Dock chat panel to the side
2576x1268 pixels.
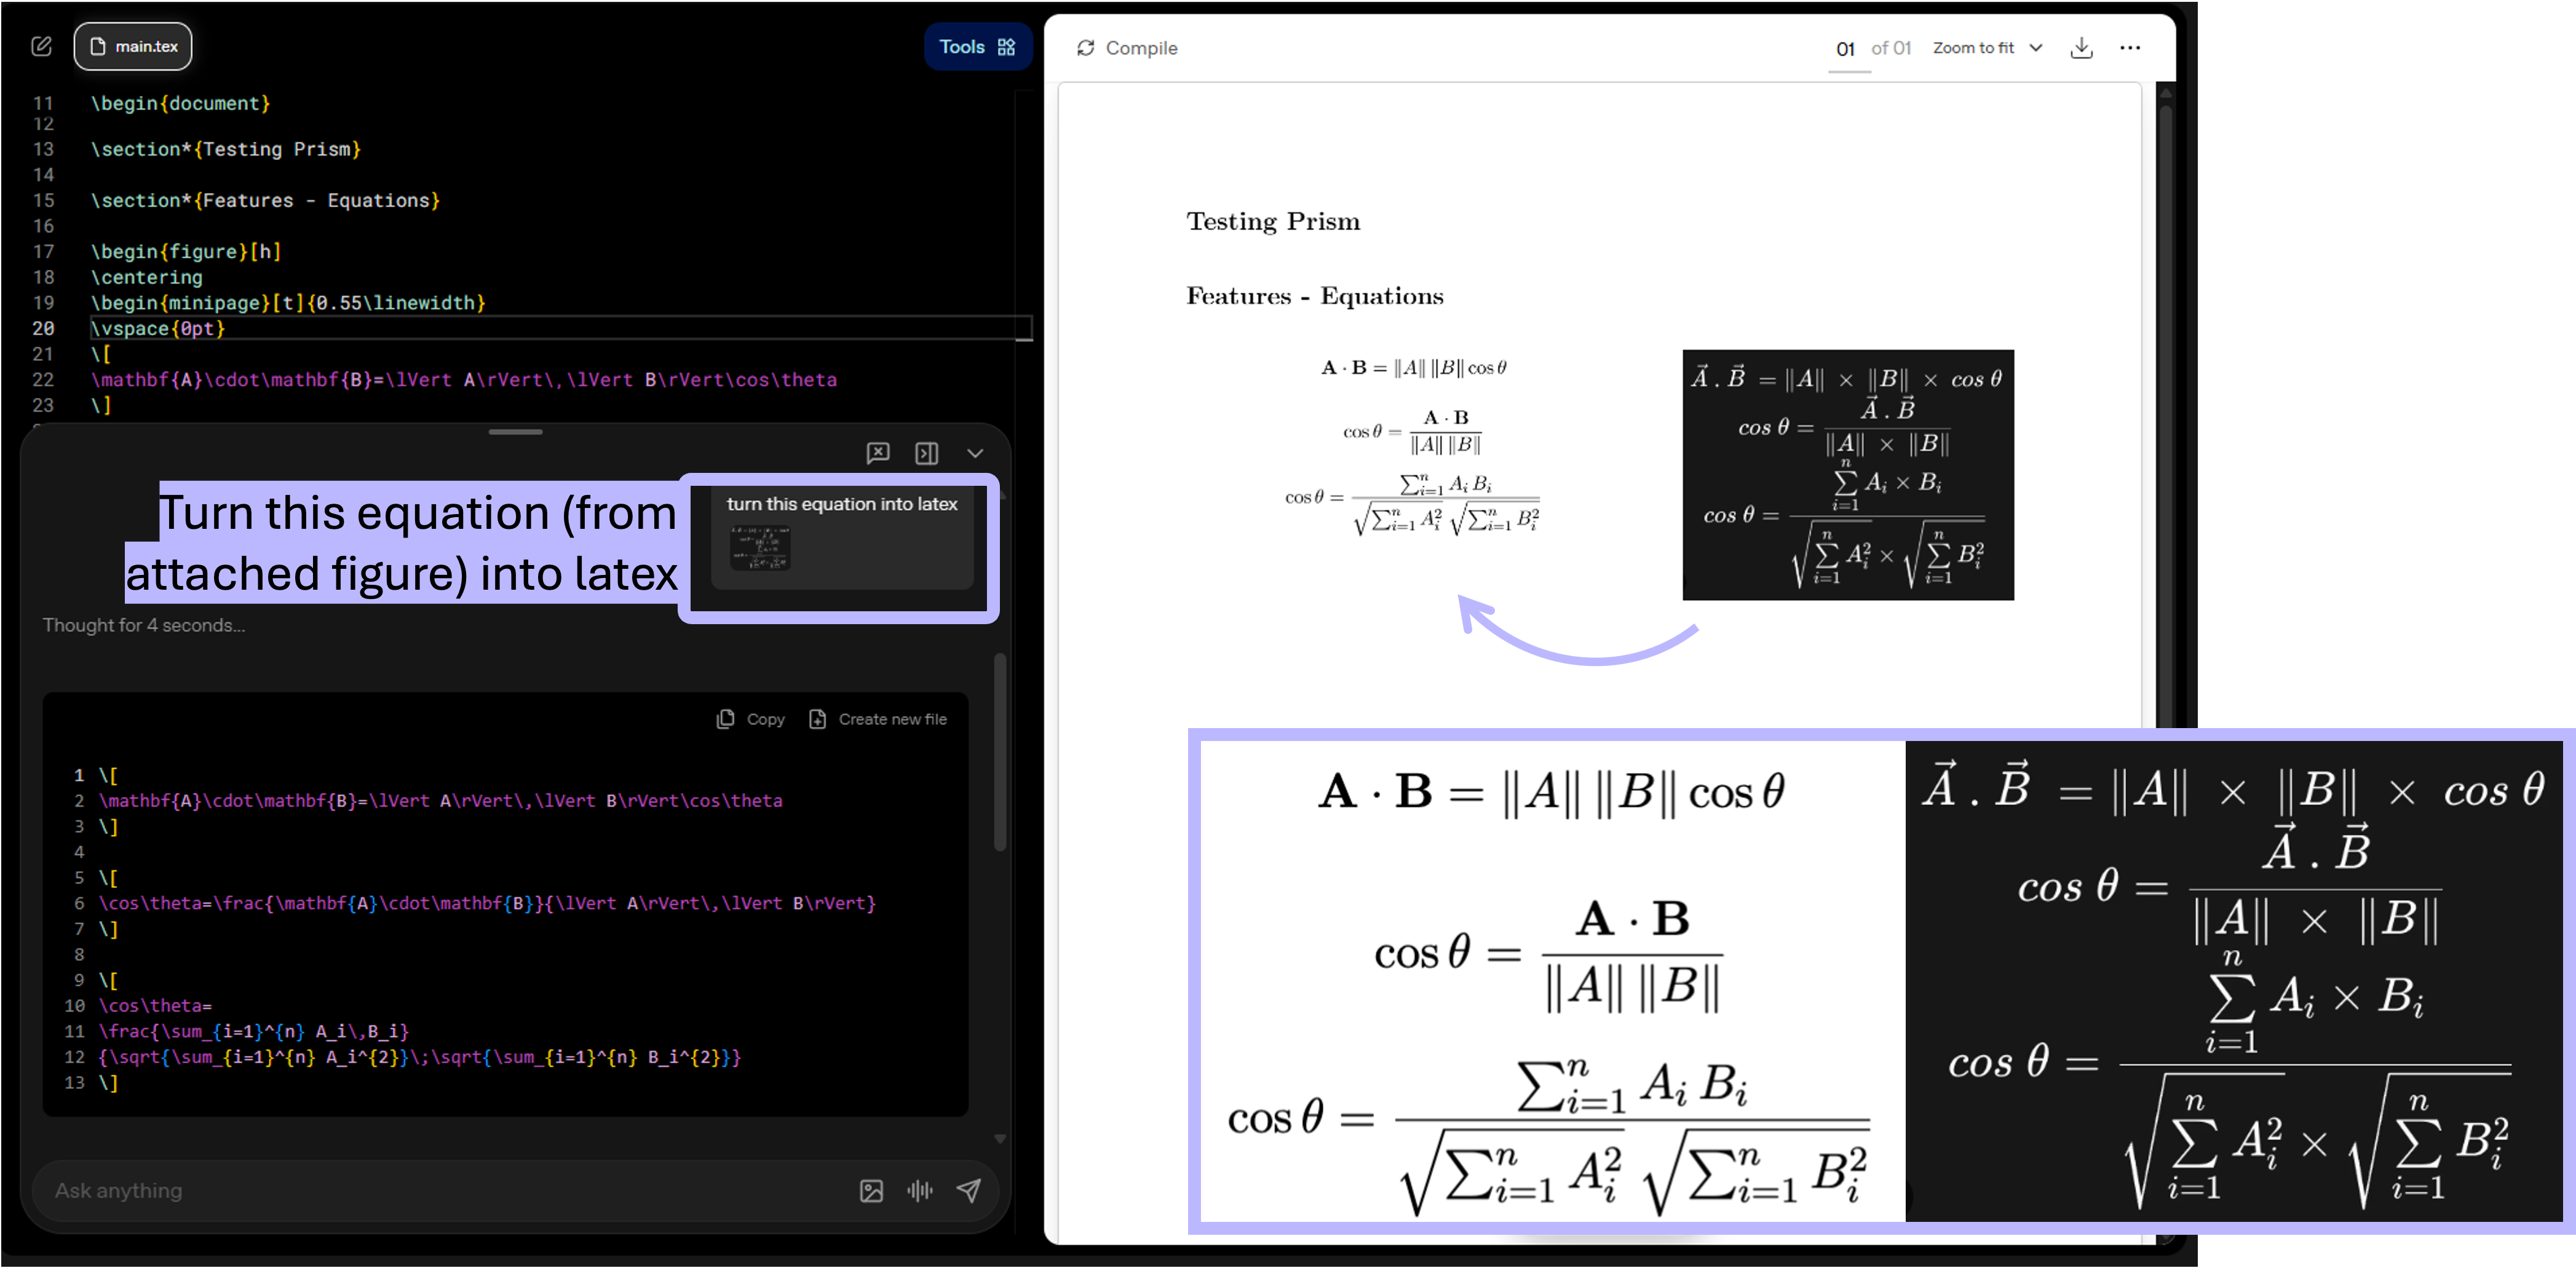tap(926, 453)
